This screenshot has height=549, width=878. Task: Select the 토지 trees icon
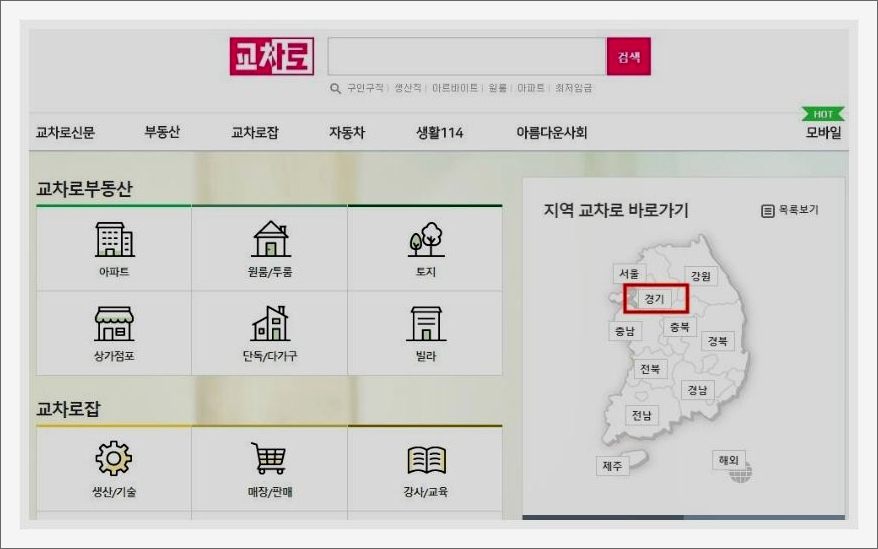point(426,239)
